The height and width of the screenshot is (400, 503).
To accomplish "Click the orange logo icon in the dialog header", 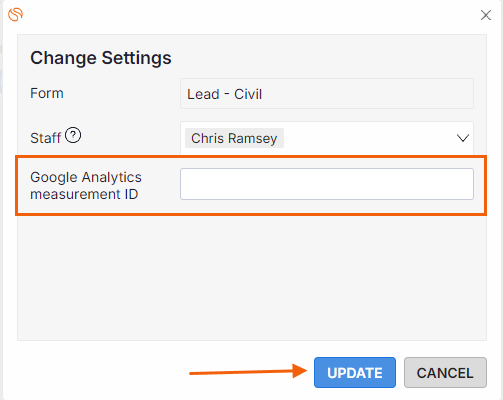I will (x=15, y=14).
